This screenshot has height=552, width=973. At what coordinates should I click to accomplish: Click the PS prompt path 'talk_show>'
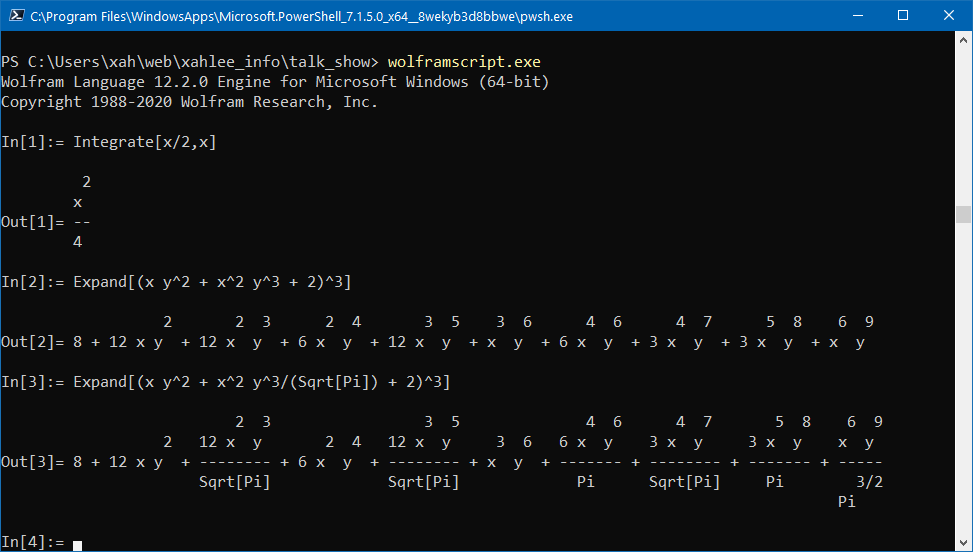[x=333, y=62]
